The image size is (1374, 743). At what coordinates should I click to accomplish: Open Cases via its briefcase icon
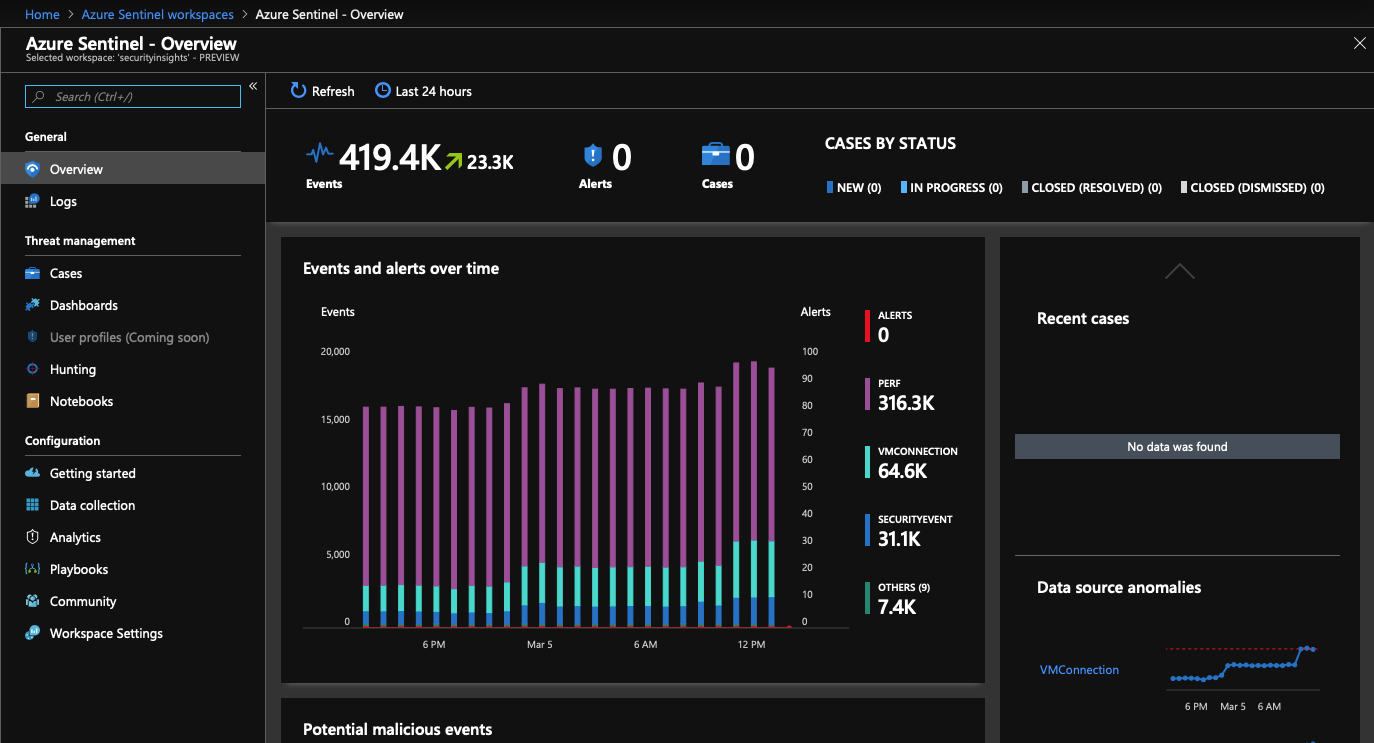pos(32,273)
